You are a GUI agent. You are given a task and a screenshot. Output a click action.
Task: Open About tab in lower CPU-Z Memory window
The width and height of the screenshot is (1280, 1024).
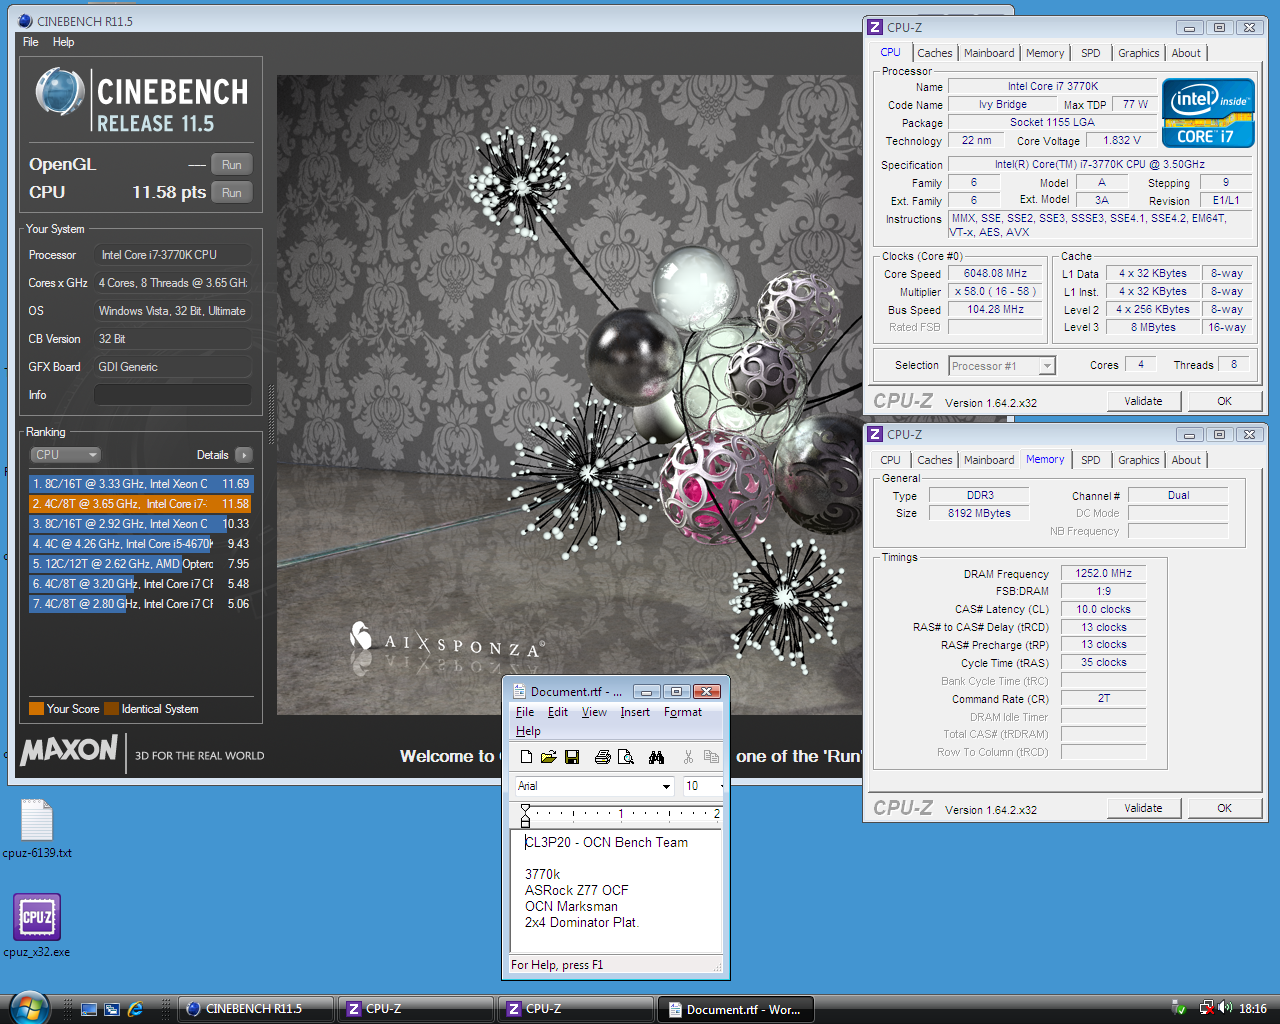click(x=1186, y=460)
